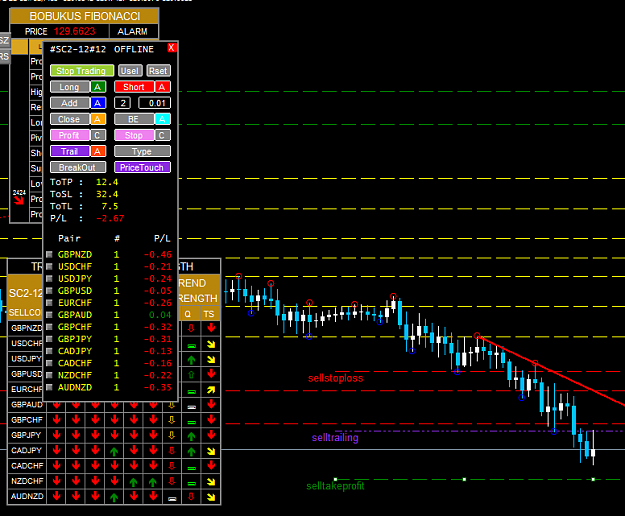The image size is (625, 516).
Task: Click the field showing 2
Action: coord(122,103)
